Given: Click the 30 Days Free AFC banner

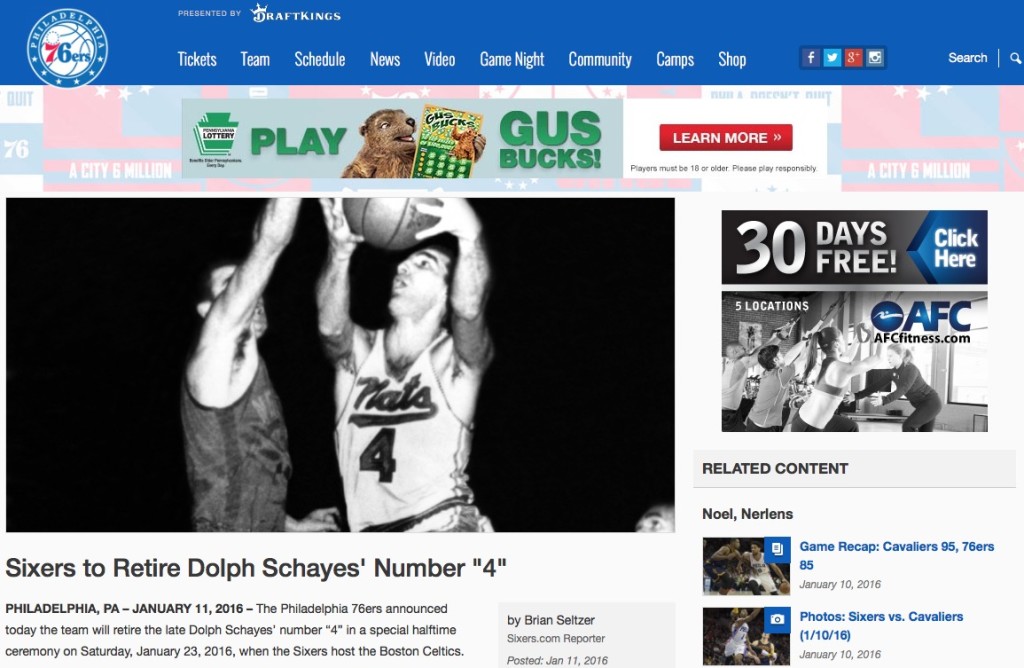Looking at the screenshot, I should 854,247.
